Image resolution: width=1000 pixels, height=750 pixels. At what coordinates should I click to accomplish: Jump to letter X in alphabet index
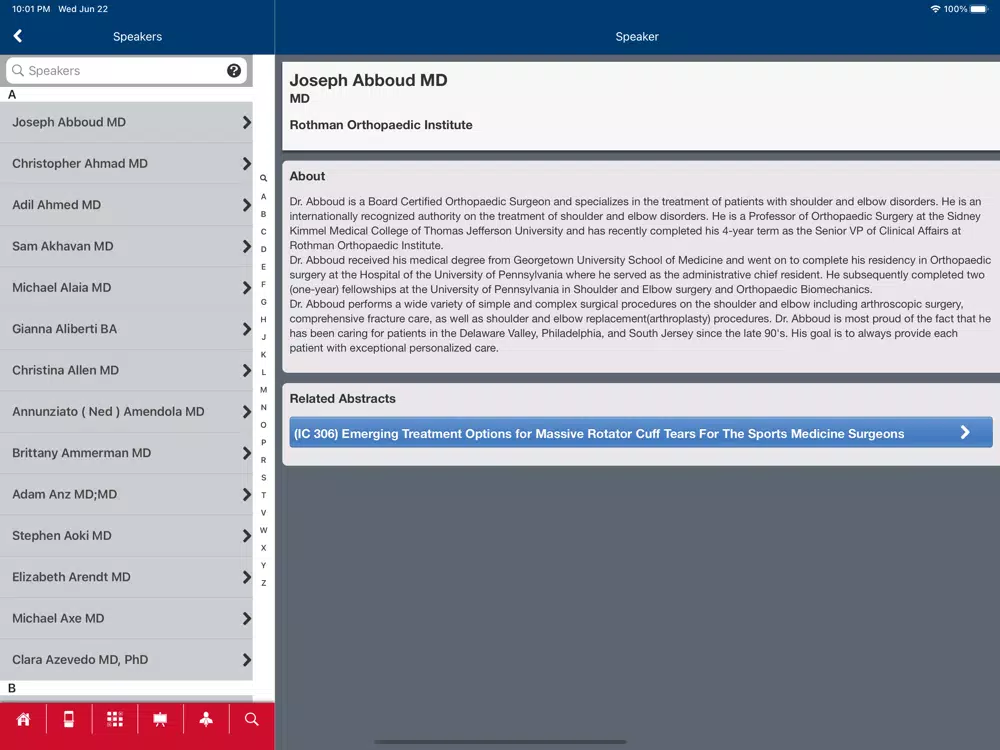pos(263,548)
